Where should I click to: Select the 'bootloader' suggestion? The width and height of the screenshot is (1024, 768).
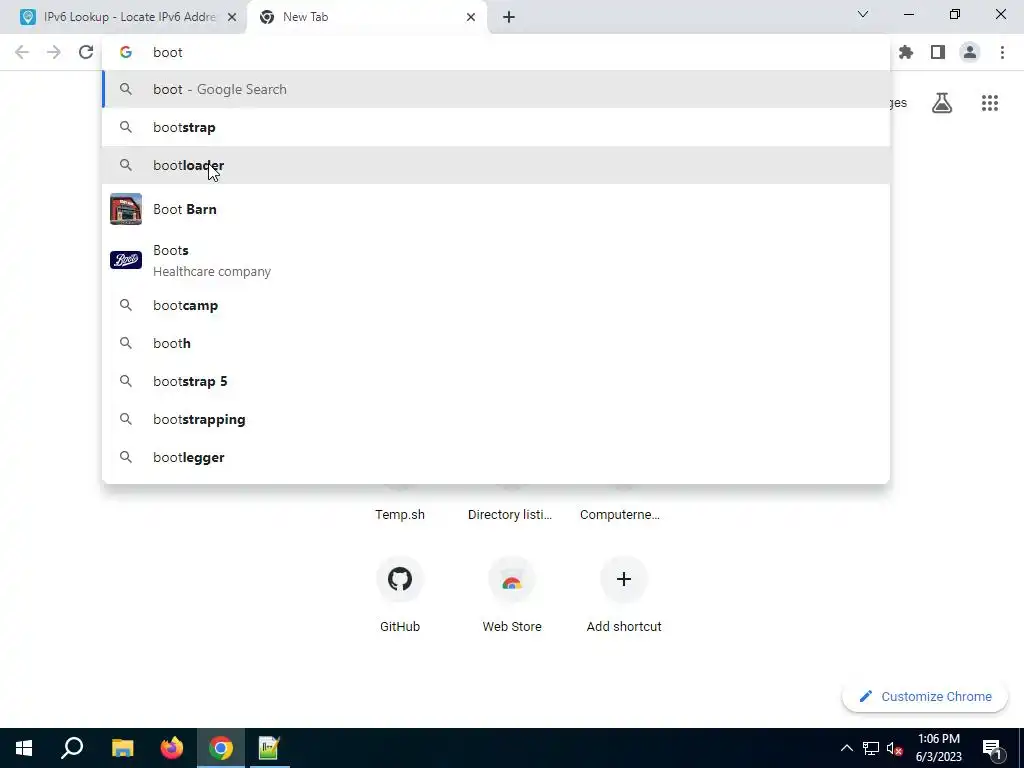pyautogui.click(x=496, y=165)
